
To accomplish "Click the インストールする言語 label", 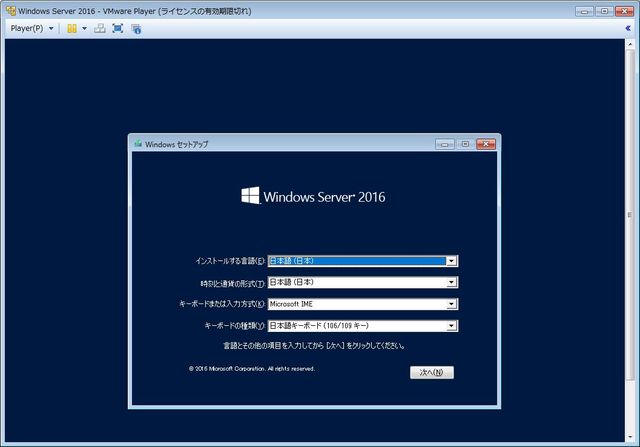I will click(x=230, y=261).
